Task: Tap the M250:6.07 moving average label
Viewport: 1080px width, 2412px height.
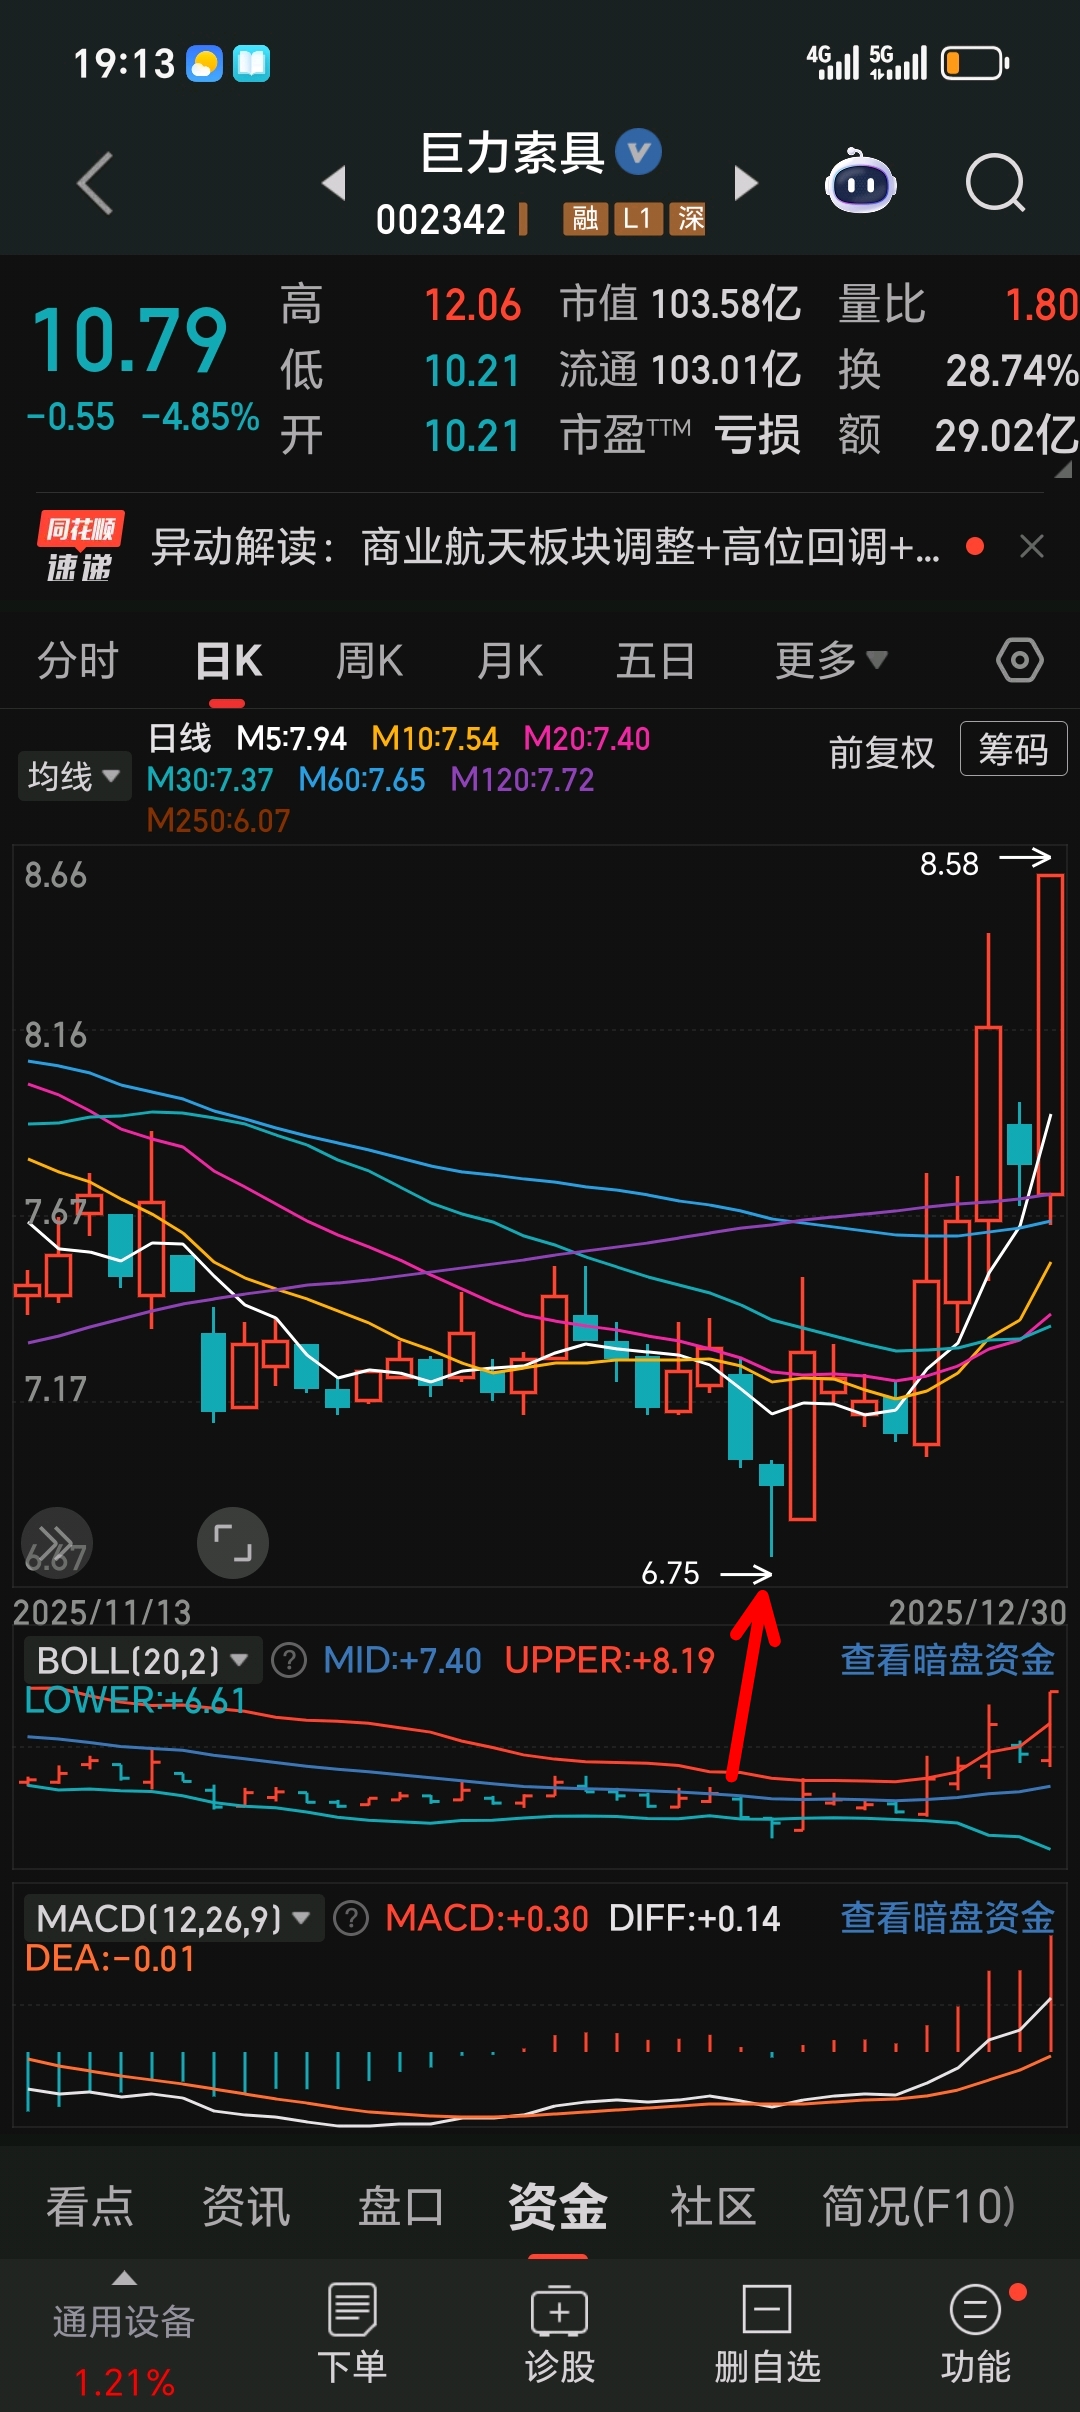Action: pyautogui.click(x=218, y=821)
